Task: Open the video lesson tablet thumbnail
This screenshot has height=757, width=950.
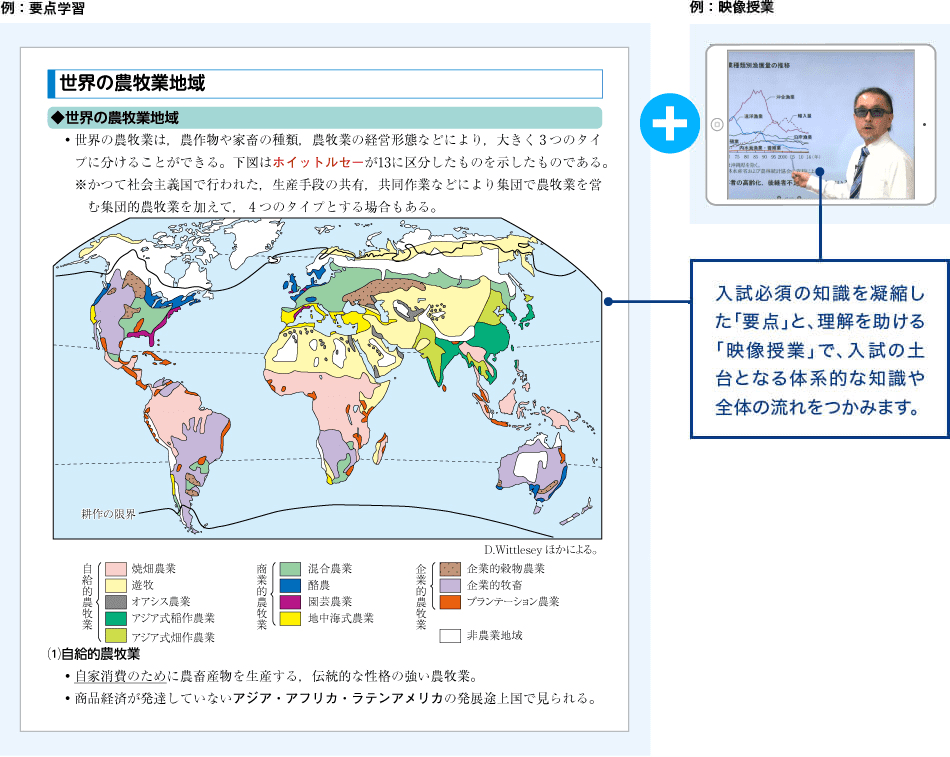Action: click(820, 124)
